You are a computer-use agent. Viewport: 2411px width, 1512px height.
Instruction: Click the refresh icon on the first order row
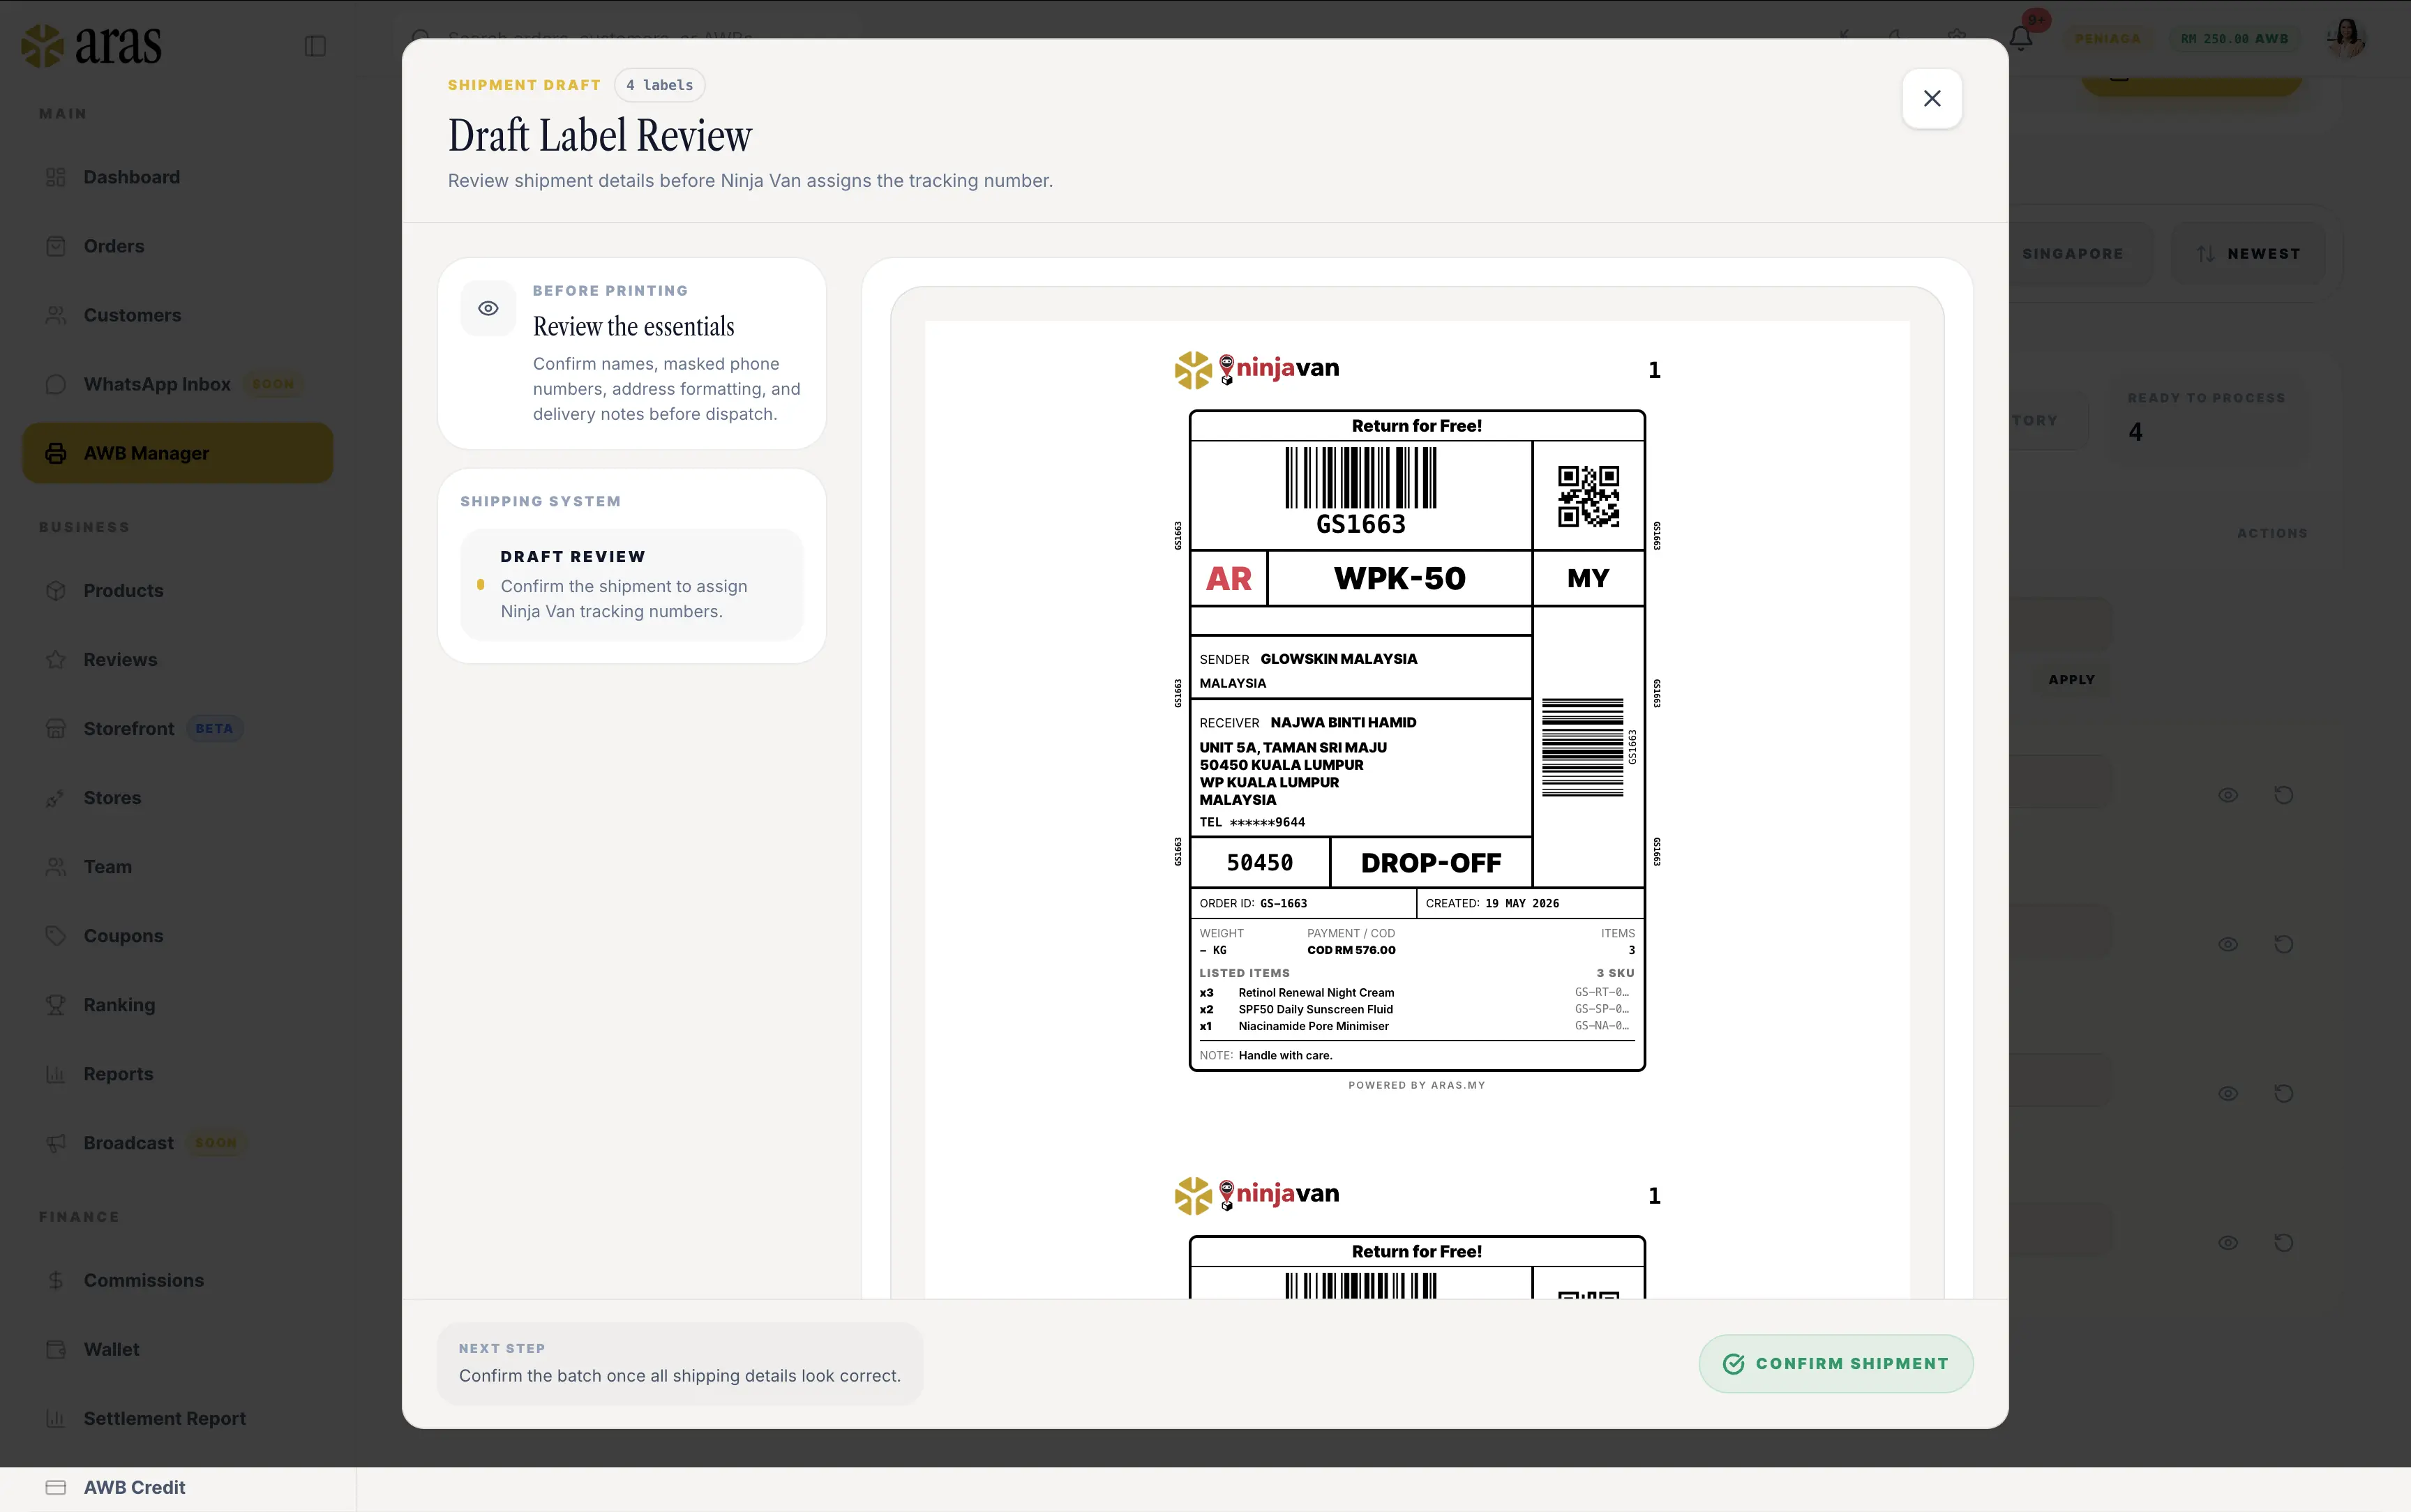tap(2284, 796)
